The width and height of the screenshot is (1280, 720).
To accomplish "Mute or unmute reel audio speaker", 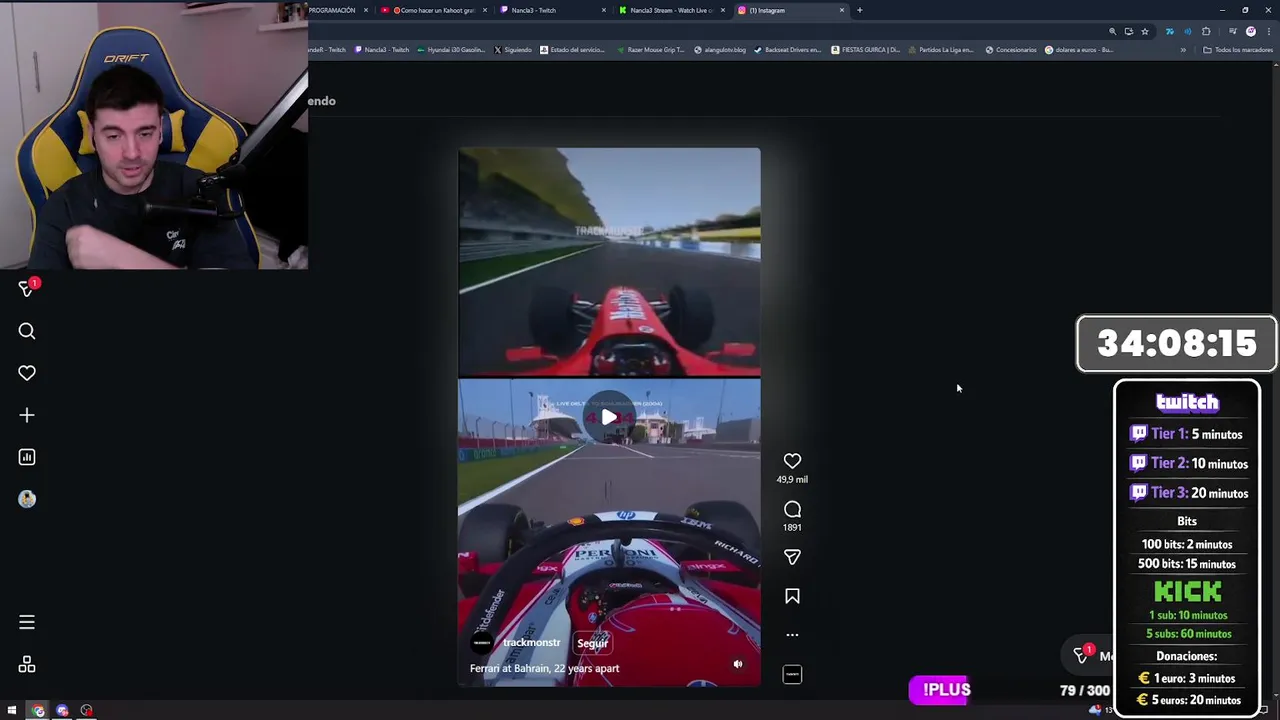I will 738,664.
